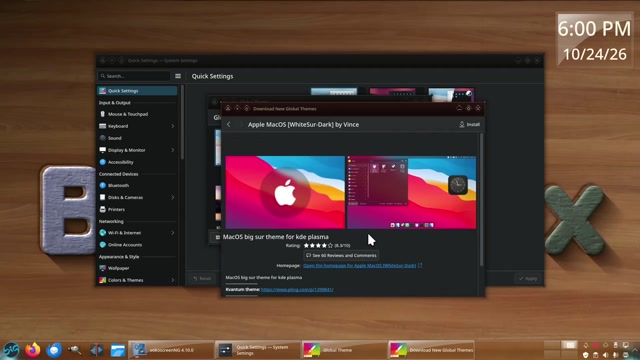This screenshot has width=640, height=360.
Task: Expand the Keyboard category chevron
Action: pyautogui.click(x=173, y=126)
